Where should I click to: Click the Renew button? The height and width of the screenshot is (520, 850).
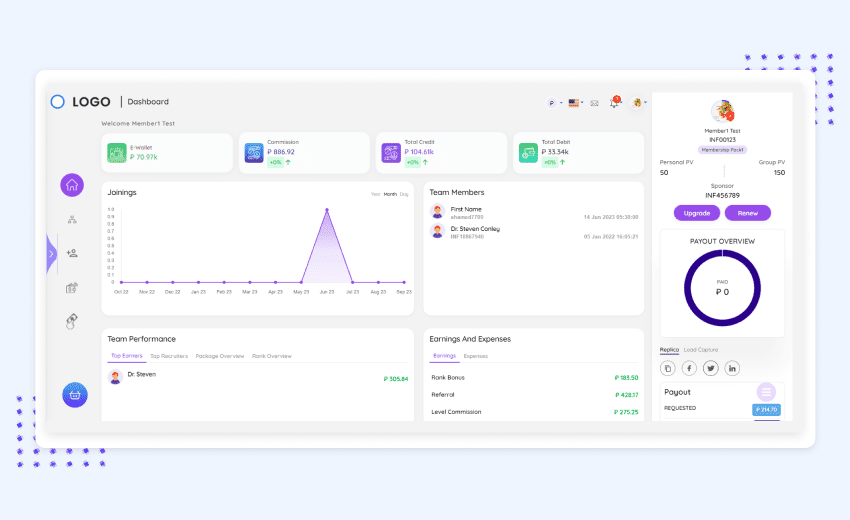coord(748,213)
